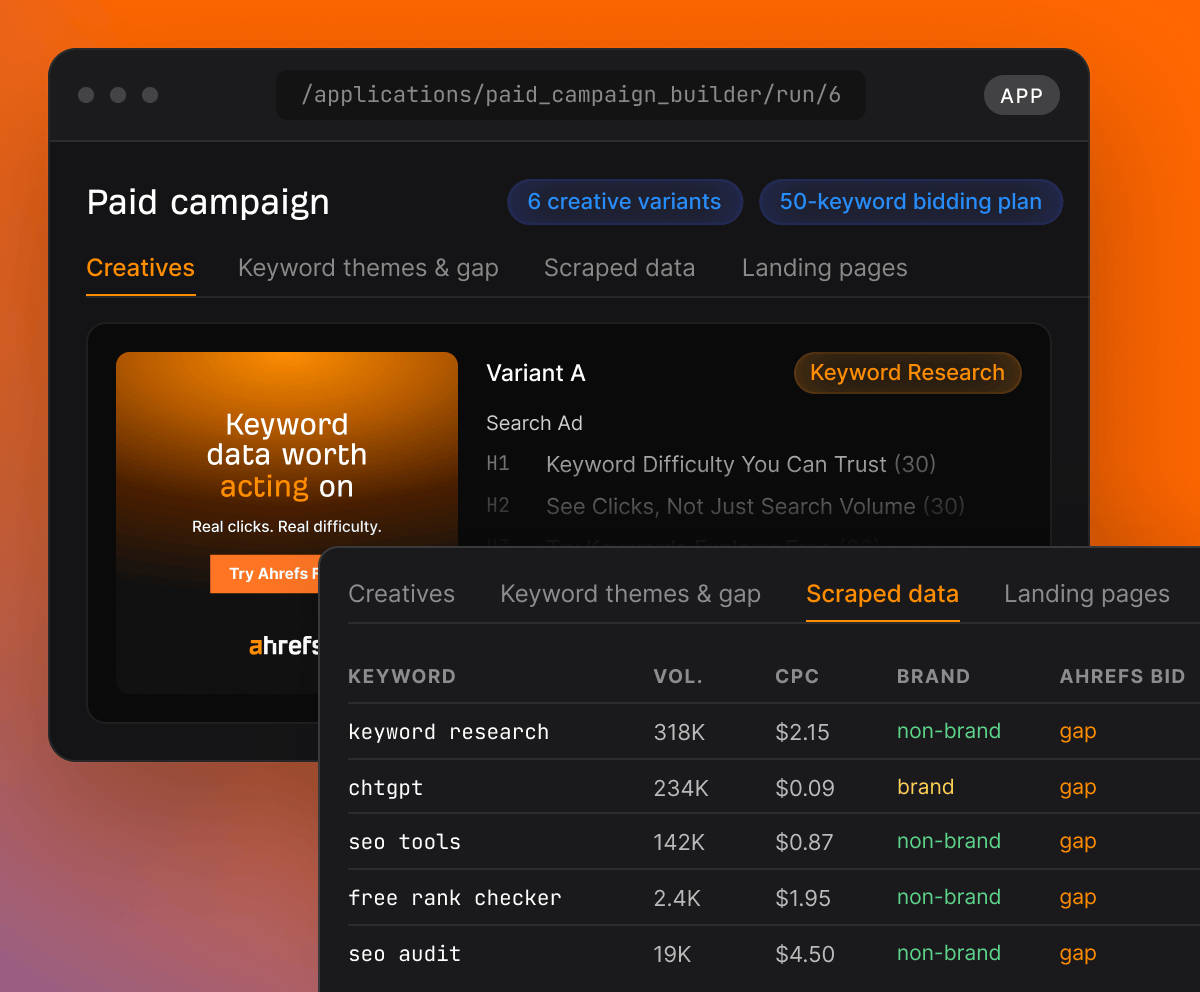The height and width of the screenshot is (992, 1200).
Task: Sort by the CPC column header
Action: click(x=797, y=677)
